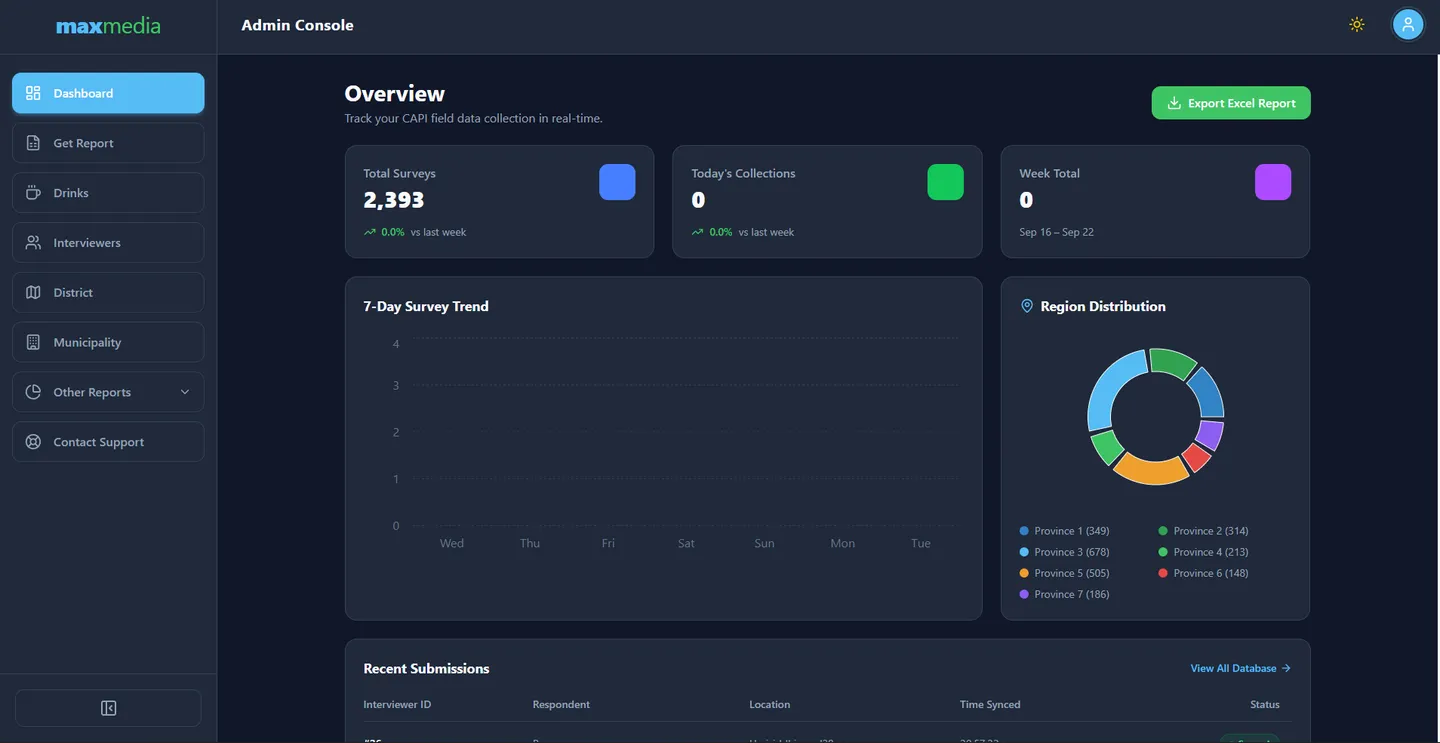This screenshot has width=1440, height=743.
Task: Click View All Database link
Action: point(1240,668)
